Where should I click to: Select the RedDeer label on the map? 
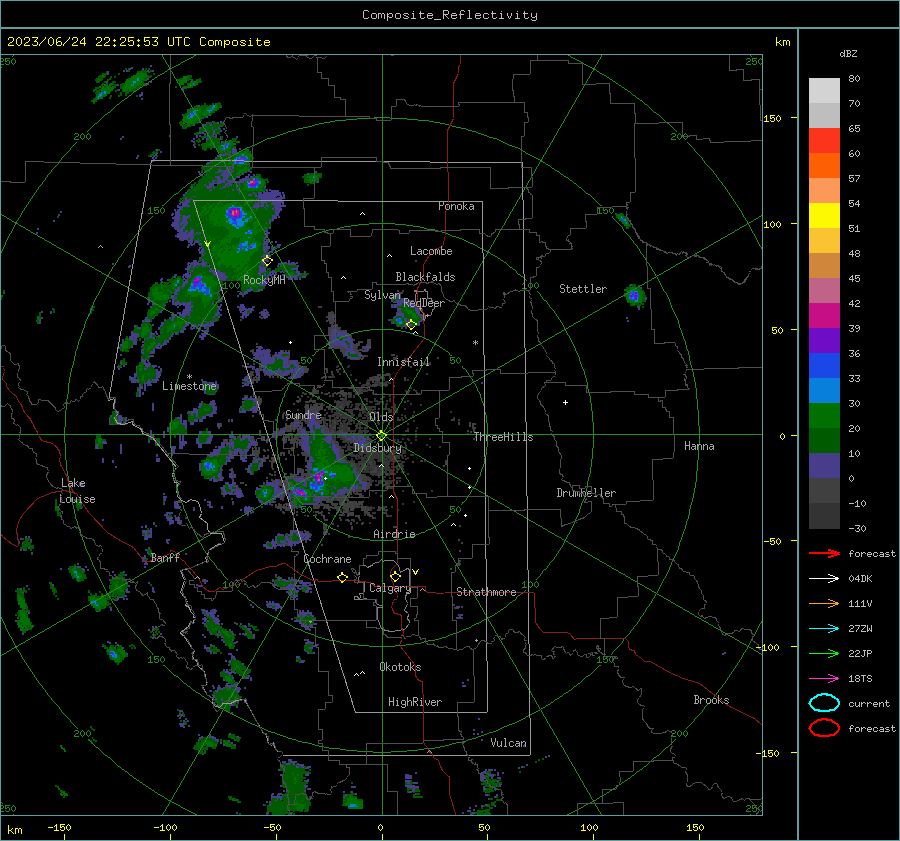(424, 303)
